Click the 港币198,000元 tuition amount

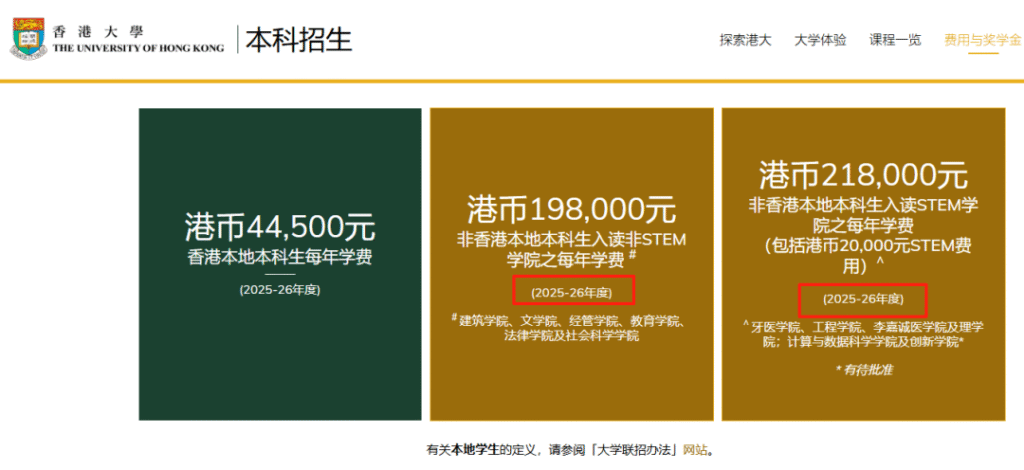click(x=571, y=210)
